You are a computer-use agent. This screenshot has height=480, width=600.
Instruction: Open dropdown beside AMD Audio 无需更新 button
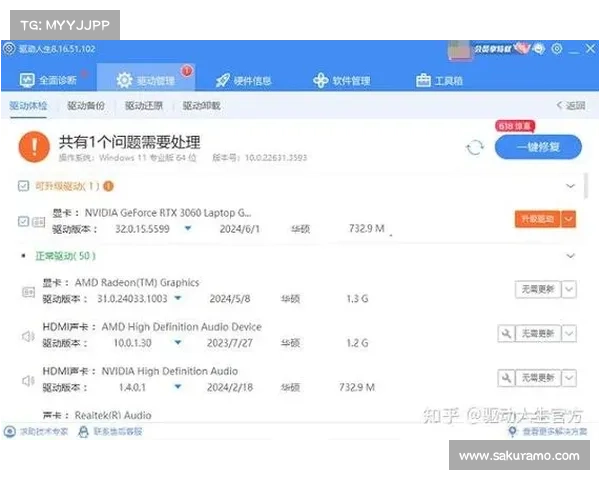click(569, 333)
